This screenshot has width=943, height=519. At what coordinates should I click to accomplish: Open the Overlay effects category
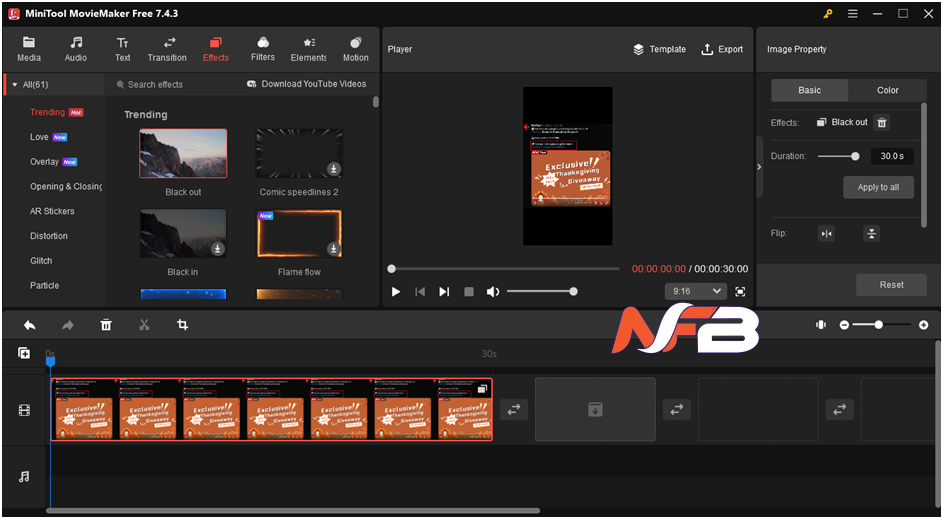click(x=45, y=162)
